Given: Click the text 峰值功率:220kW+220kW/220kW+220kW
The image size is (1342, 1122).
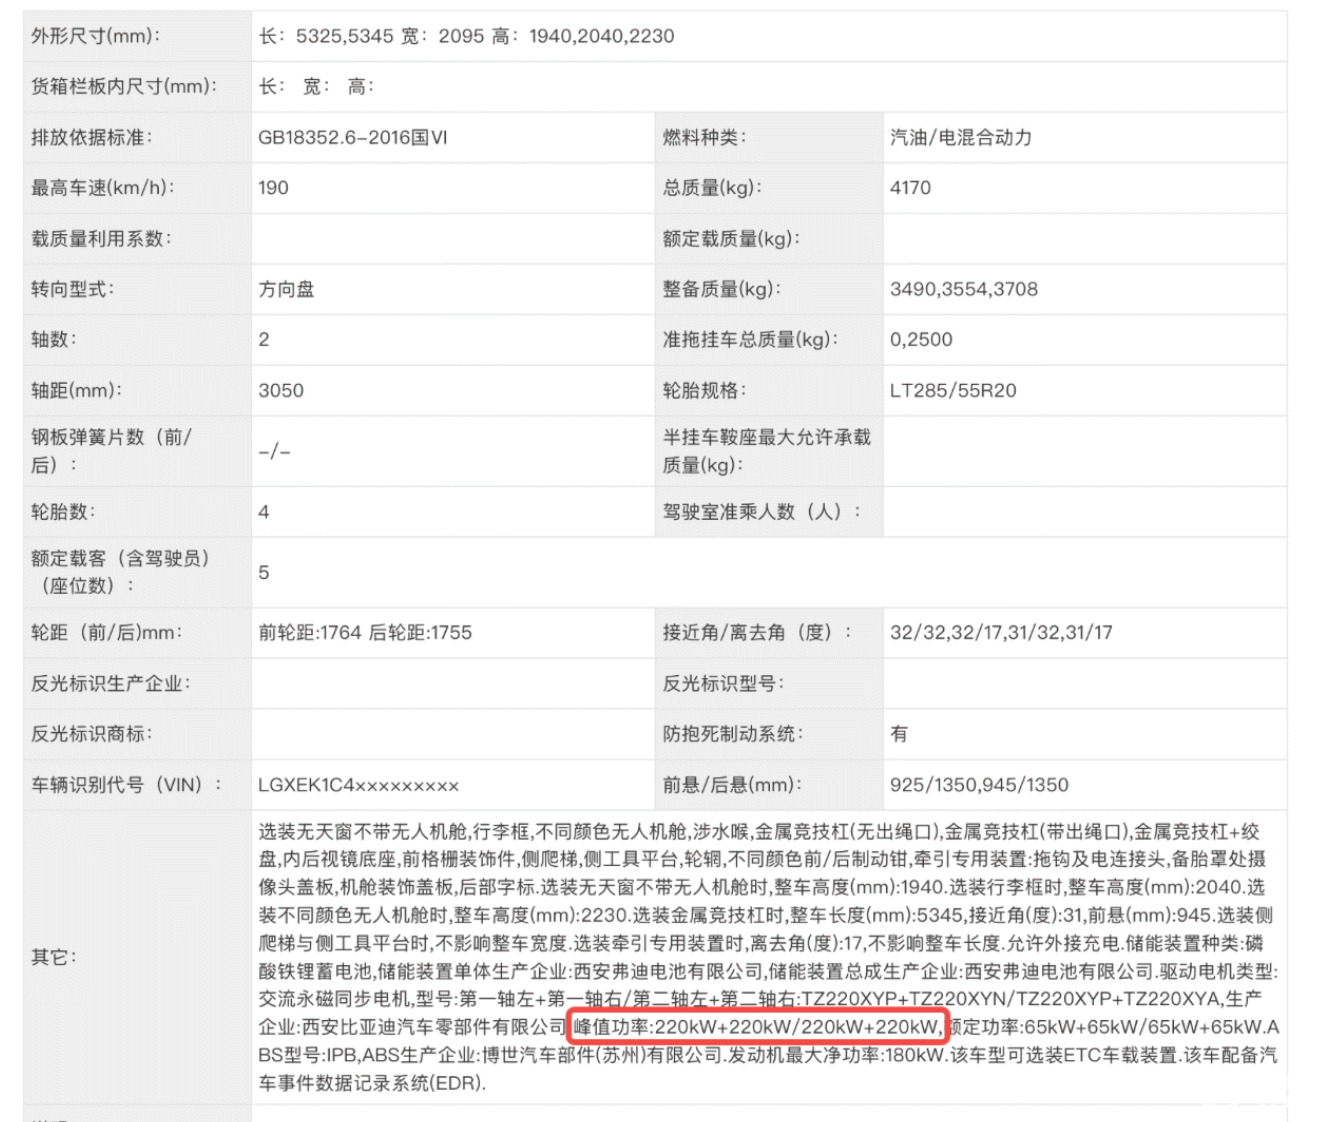Looking at the screenshot, I should tap(757, 1027).
